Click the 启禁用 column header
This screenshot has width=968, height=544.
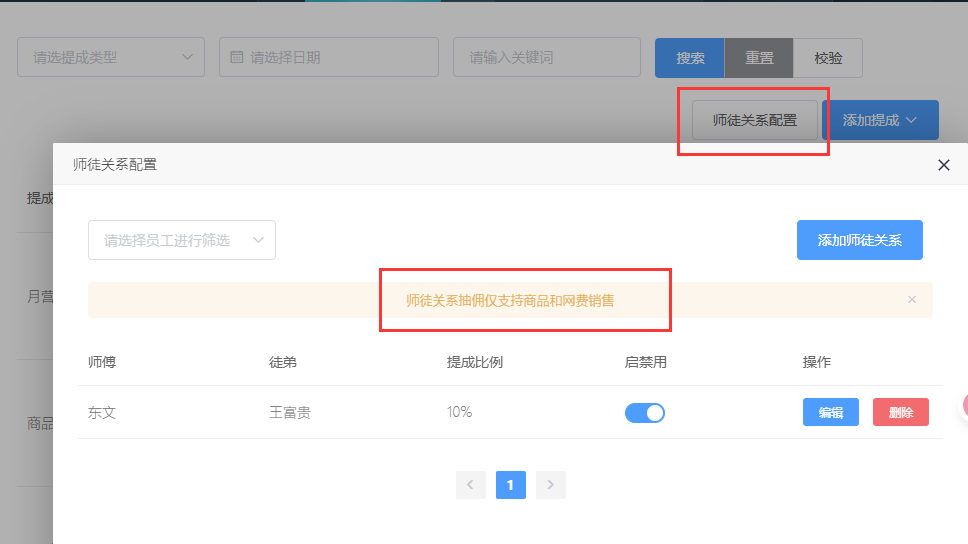point(645,362)
